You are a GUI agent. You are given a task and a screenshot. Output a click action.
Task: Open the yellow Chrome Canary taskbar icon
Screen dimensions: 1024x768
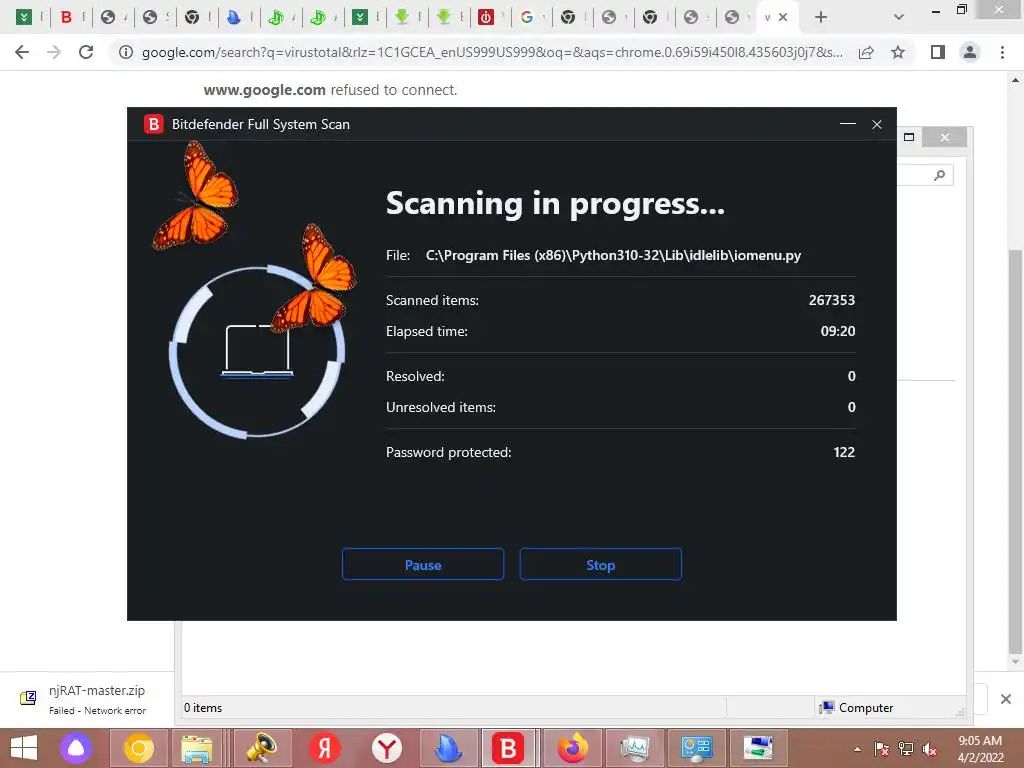click(x=138, y=748)
